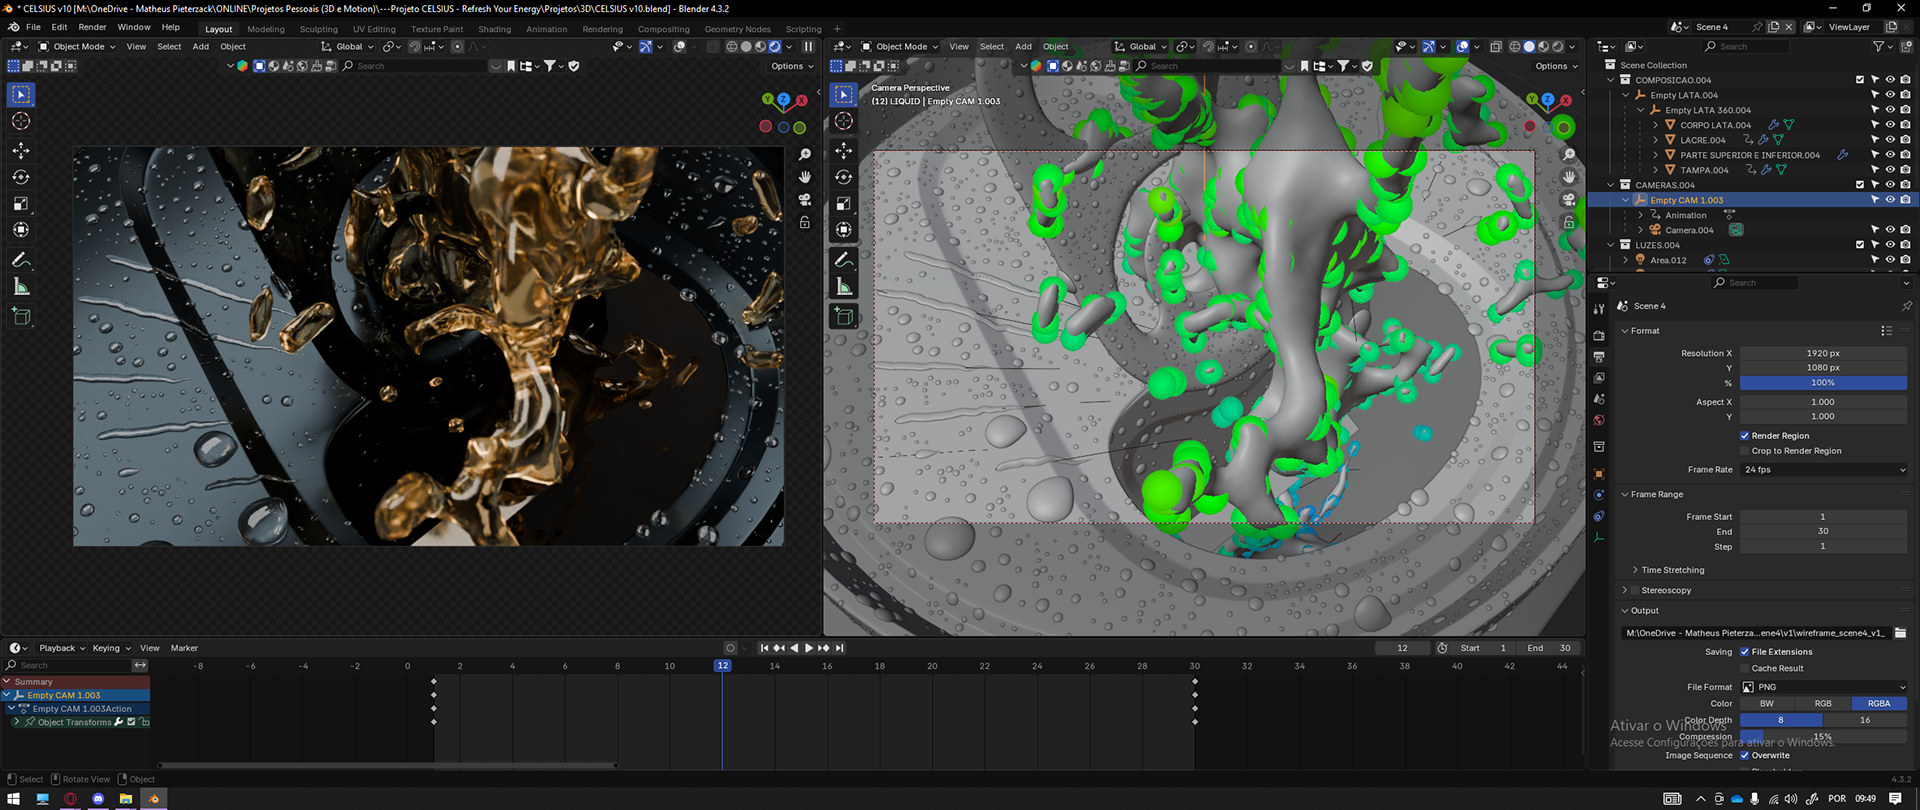
Task: Collapse the Frame Range panel
Action: pyautogui.click(x=1625, y=495)
